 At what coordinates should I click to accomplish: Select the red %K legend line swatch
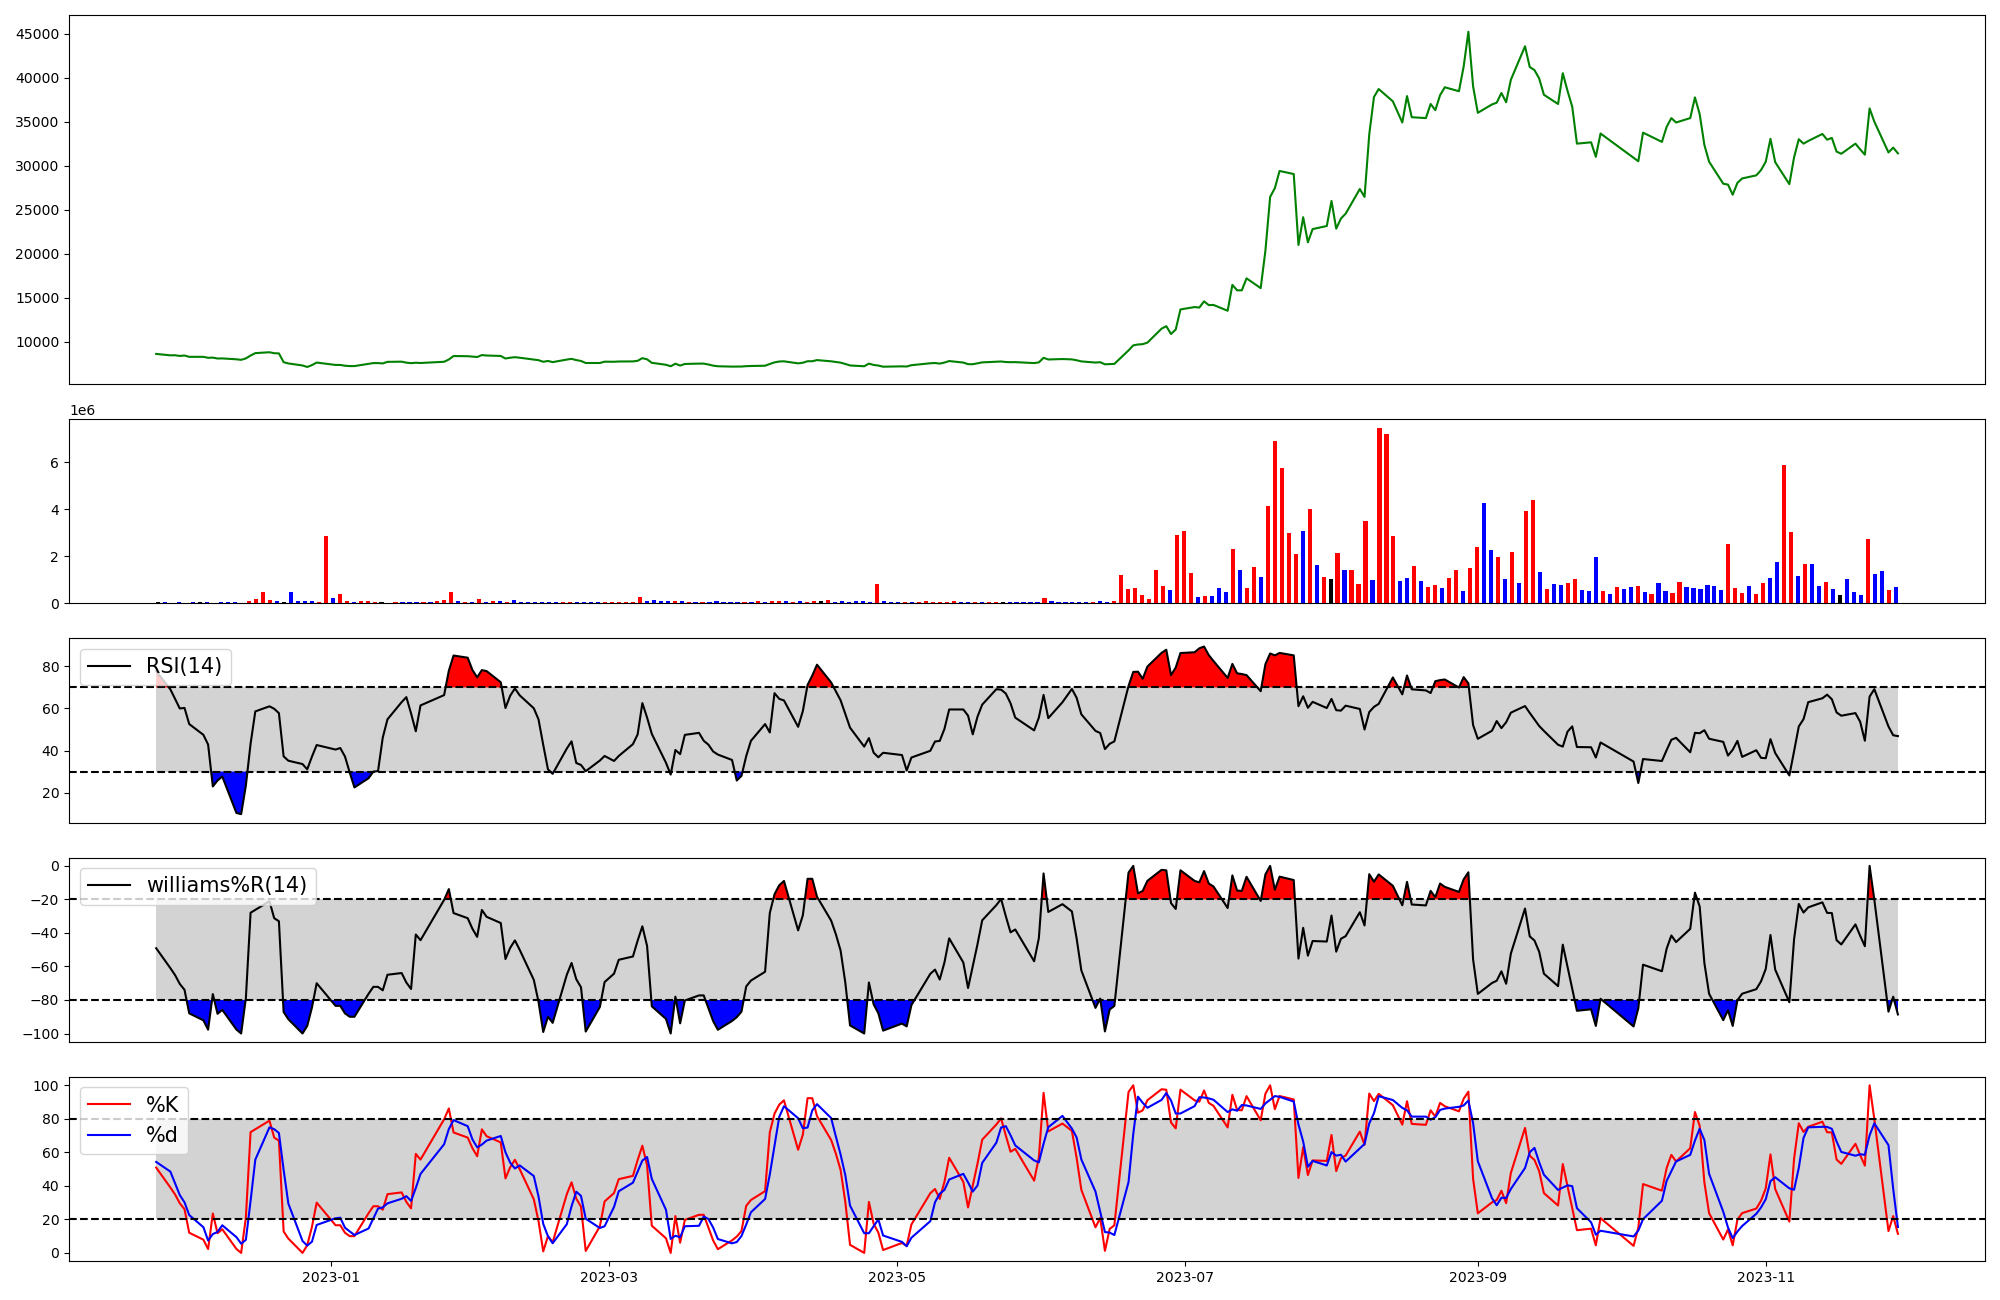pyautogui.click(x=110, y=1105)
